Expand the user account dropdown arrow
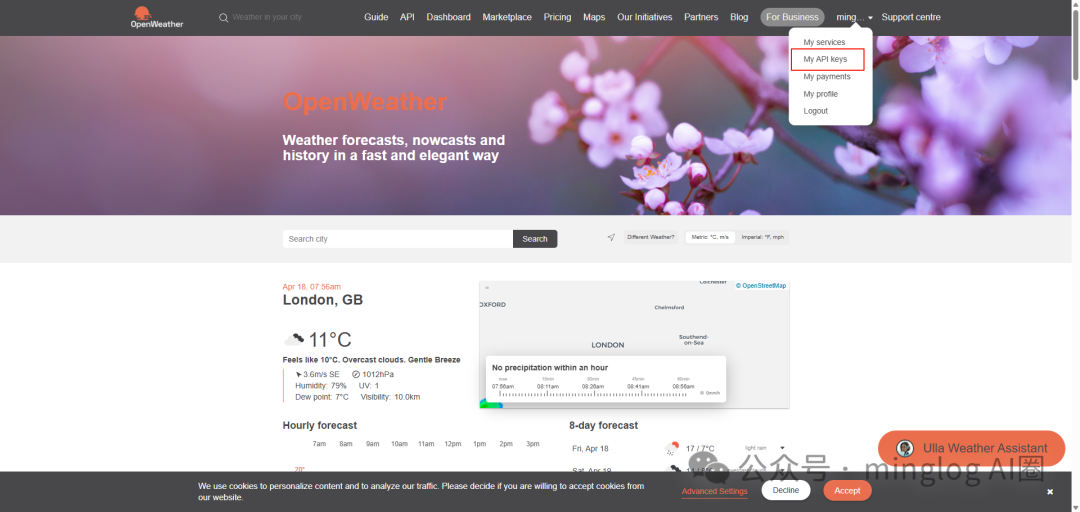This screenshot has width=1080, height=512. (x=871, y=18)
